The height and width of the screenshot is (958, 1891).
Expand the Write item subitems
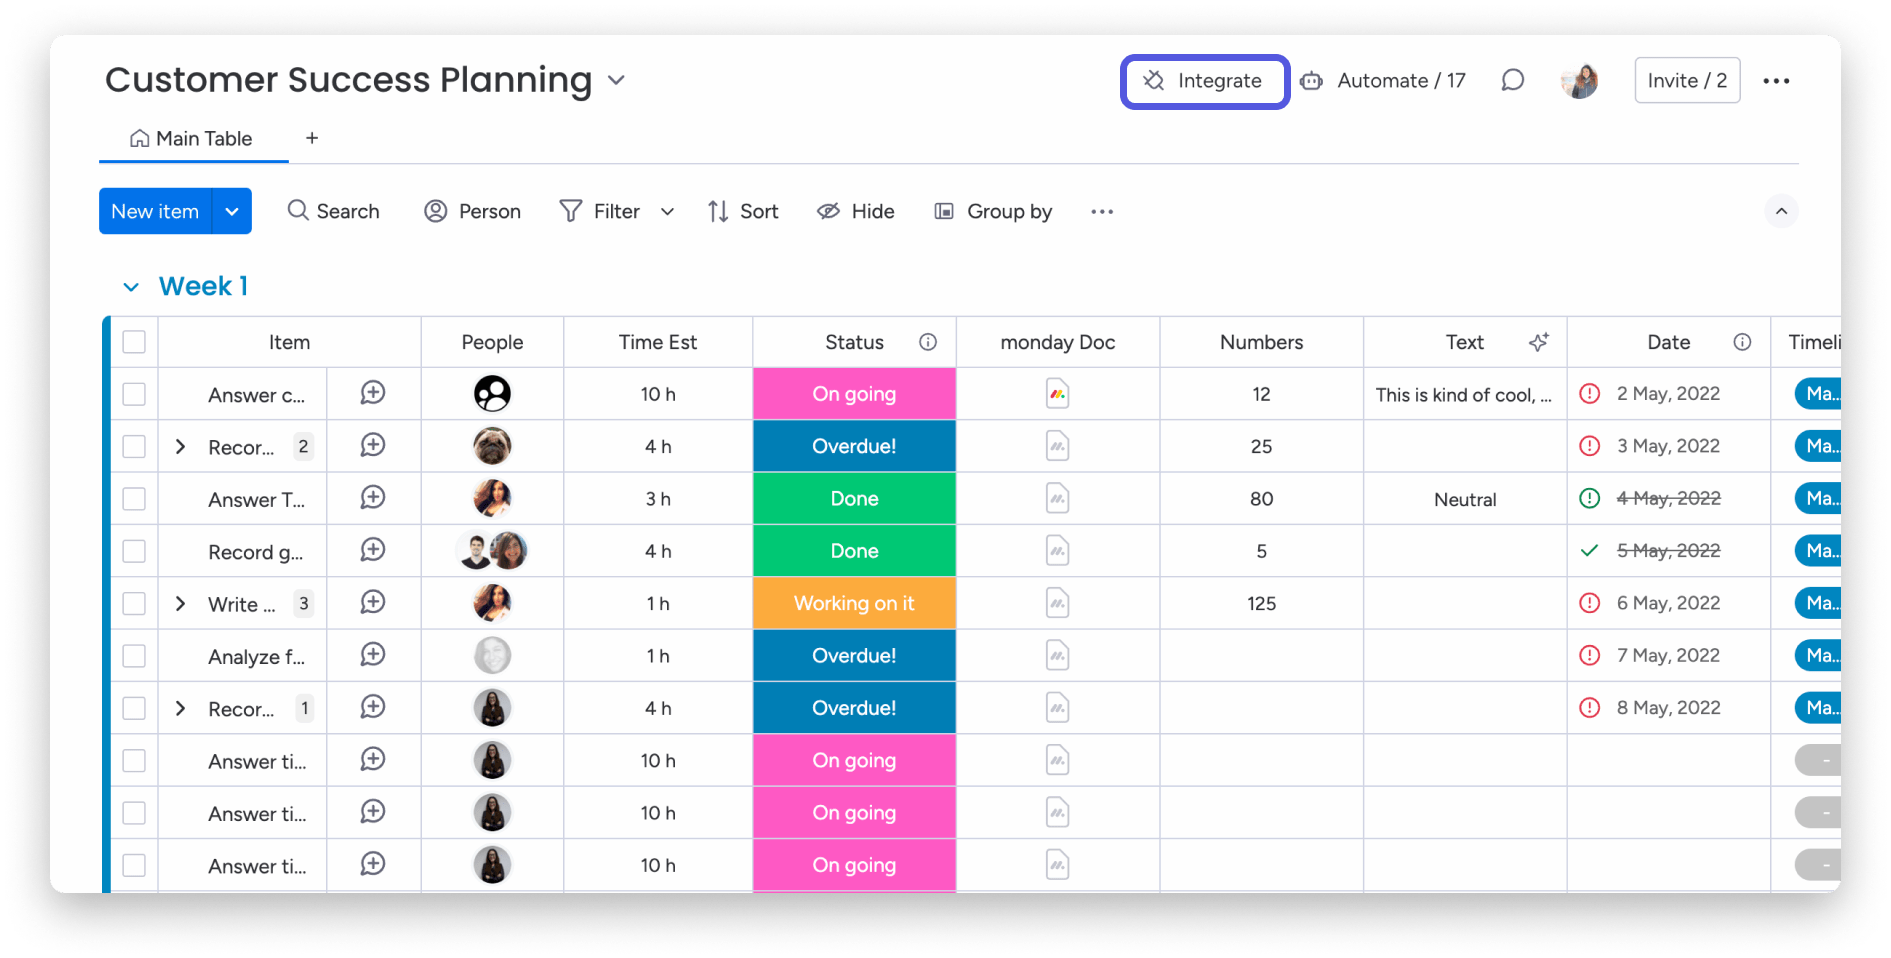point(181,603)
